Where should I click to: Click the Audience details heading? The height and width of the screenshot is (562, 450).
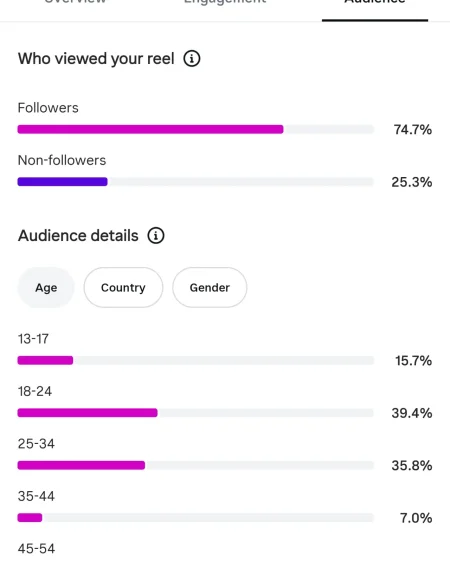(x=78, y=235)
